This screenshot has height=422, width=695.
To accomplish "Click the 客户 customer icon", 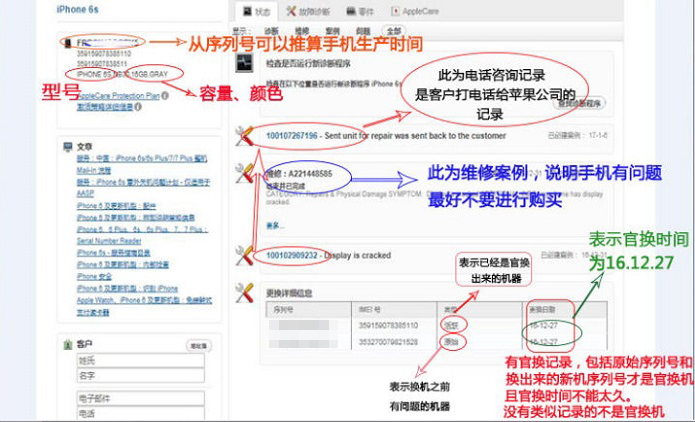I will tap(68, 344).
